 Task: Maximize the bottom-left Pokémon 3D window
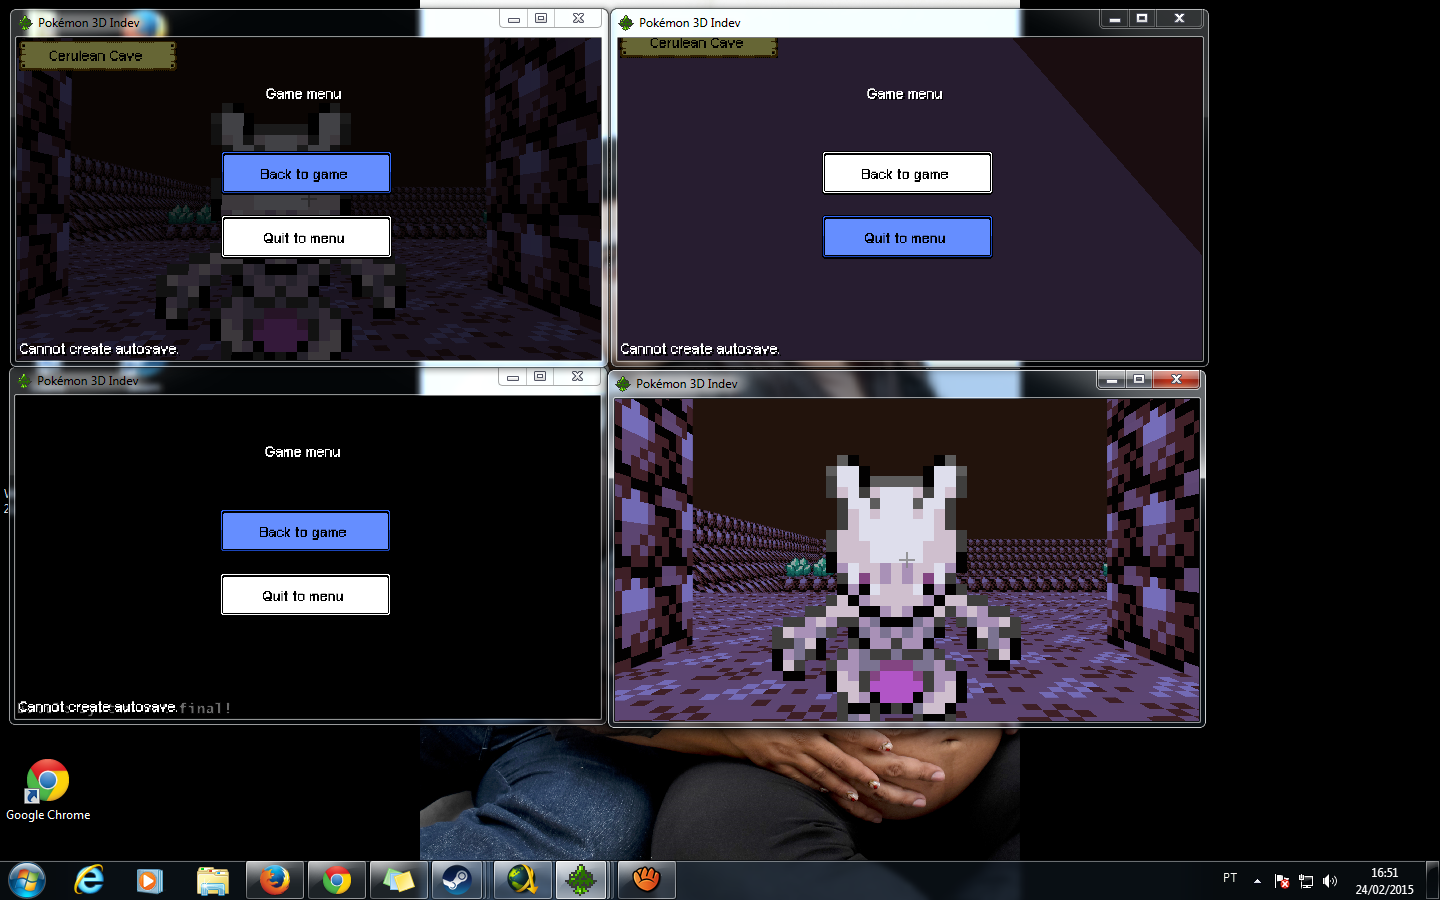tap(540, 377)
